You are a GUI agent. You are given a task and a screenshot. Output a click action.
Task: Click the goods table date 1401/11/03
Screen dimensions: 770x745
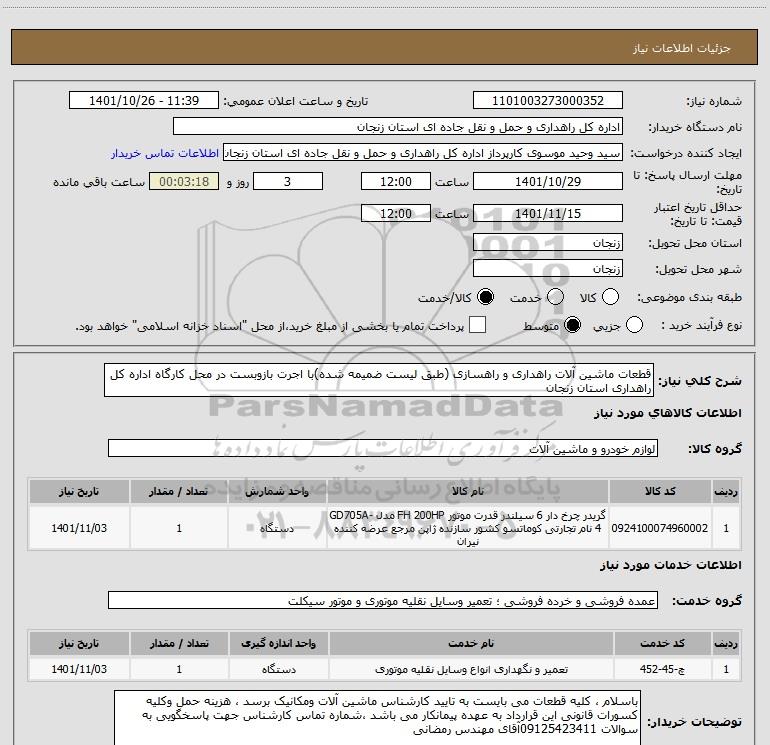pos(79,528)
